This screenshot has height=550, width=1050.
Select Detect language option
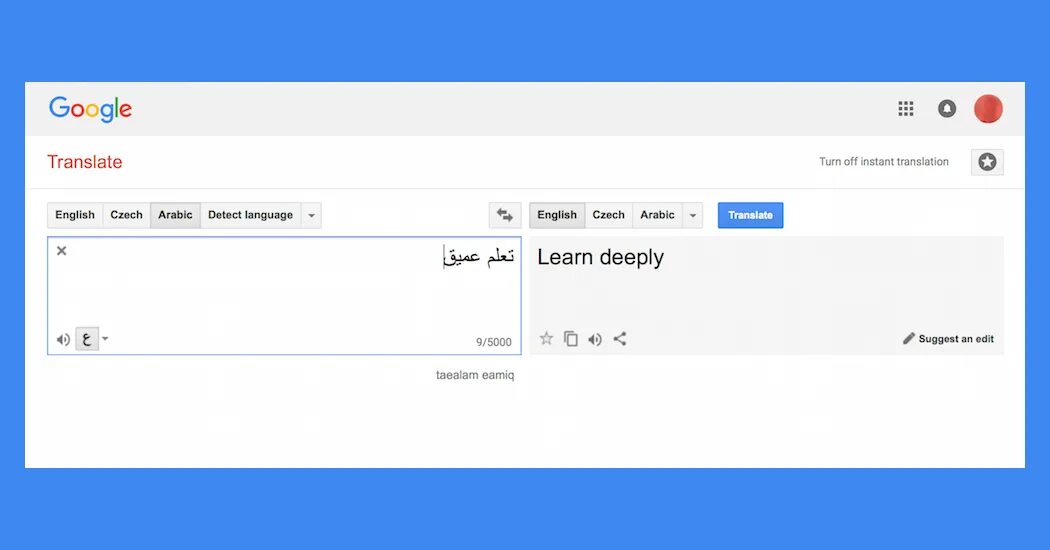250,215
